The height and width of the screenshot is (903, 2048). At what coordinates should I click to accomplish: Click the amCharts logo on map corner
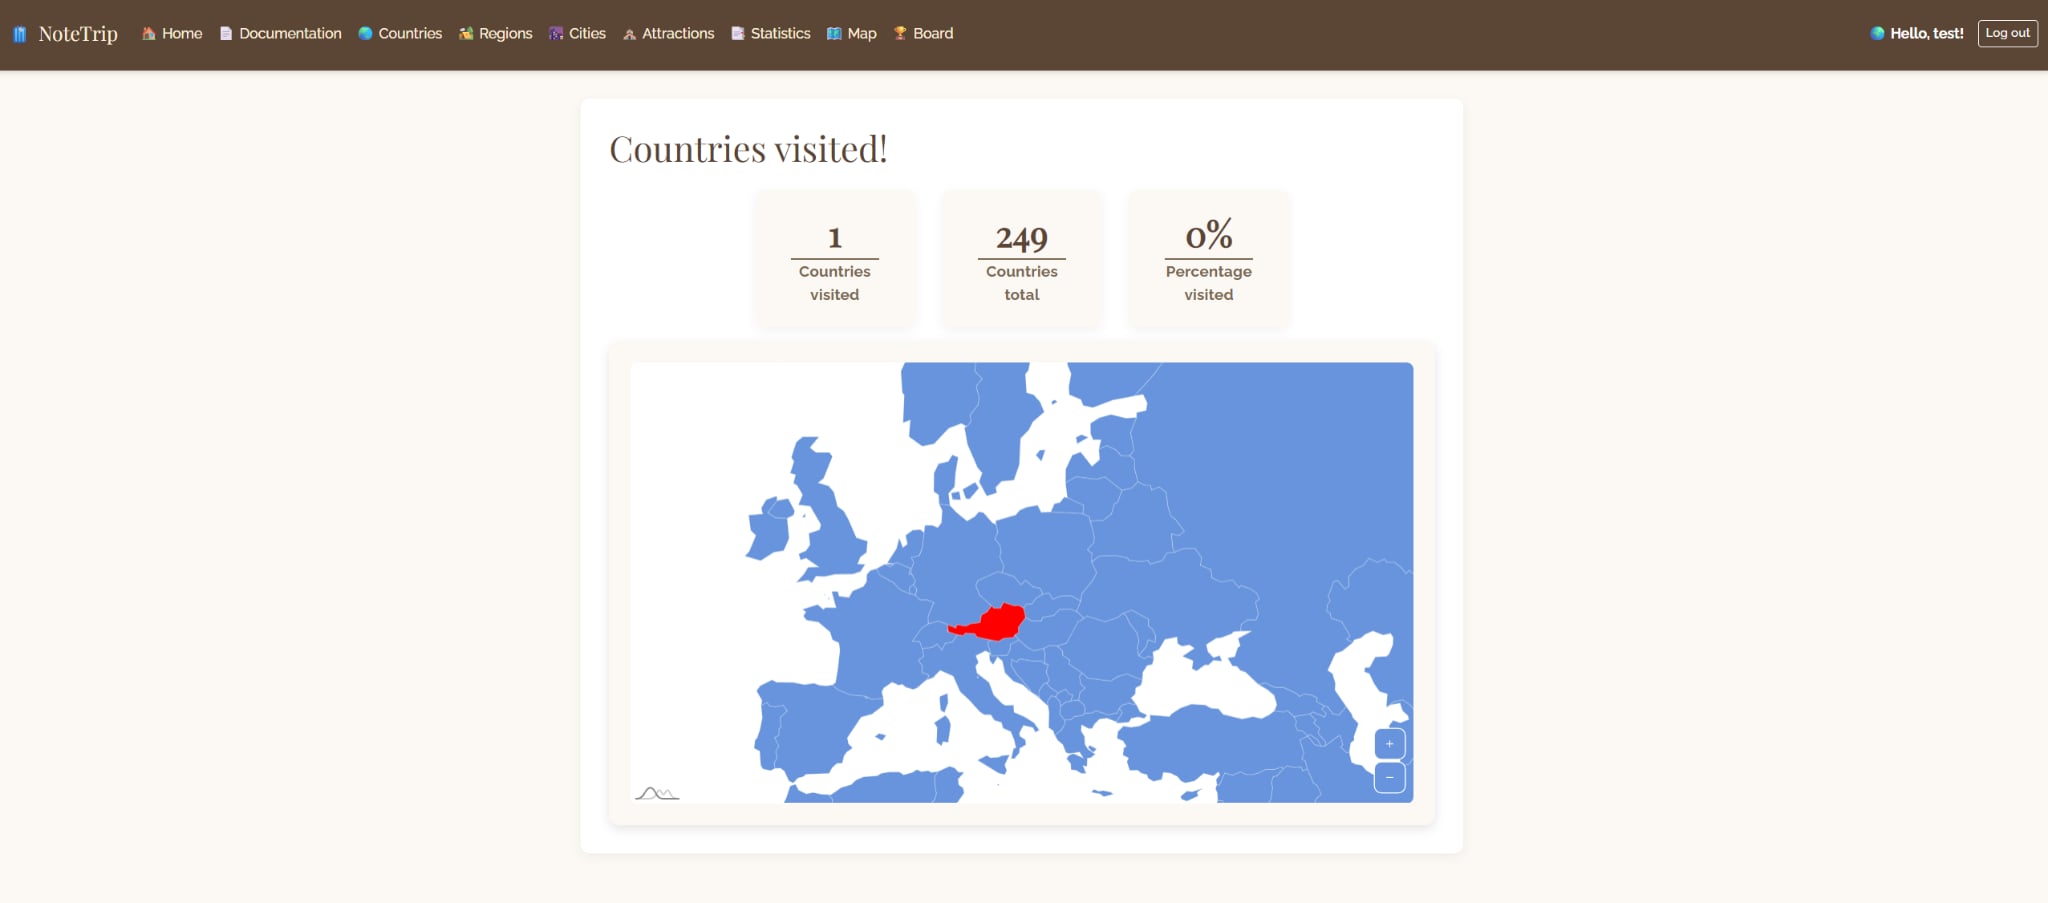pyautogui.click(x=657, y=793)
